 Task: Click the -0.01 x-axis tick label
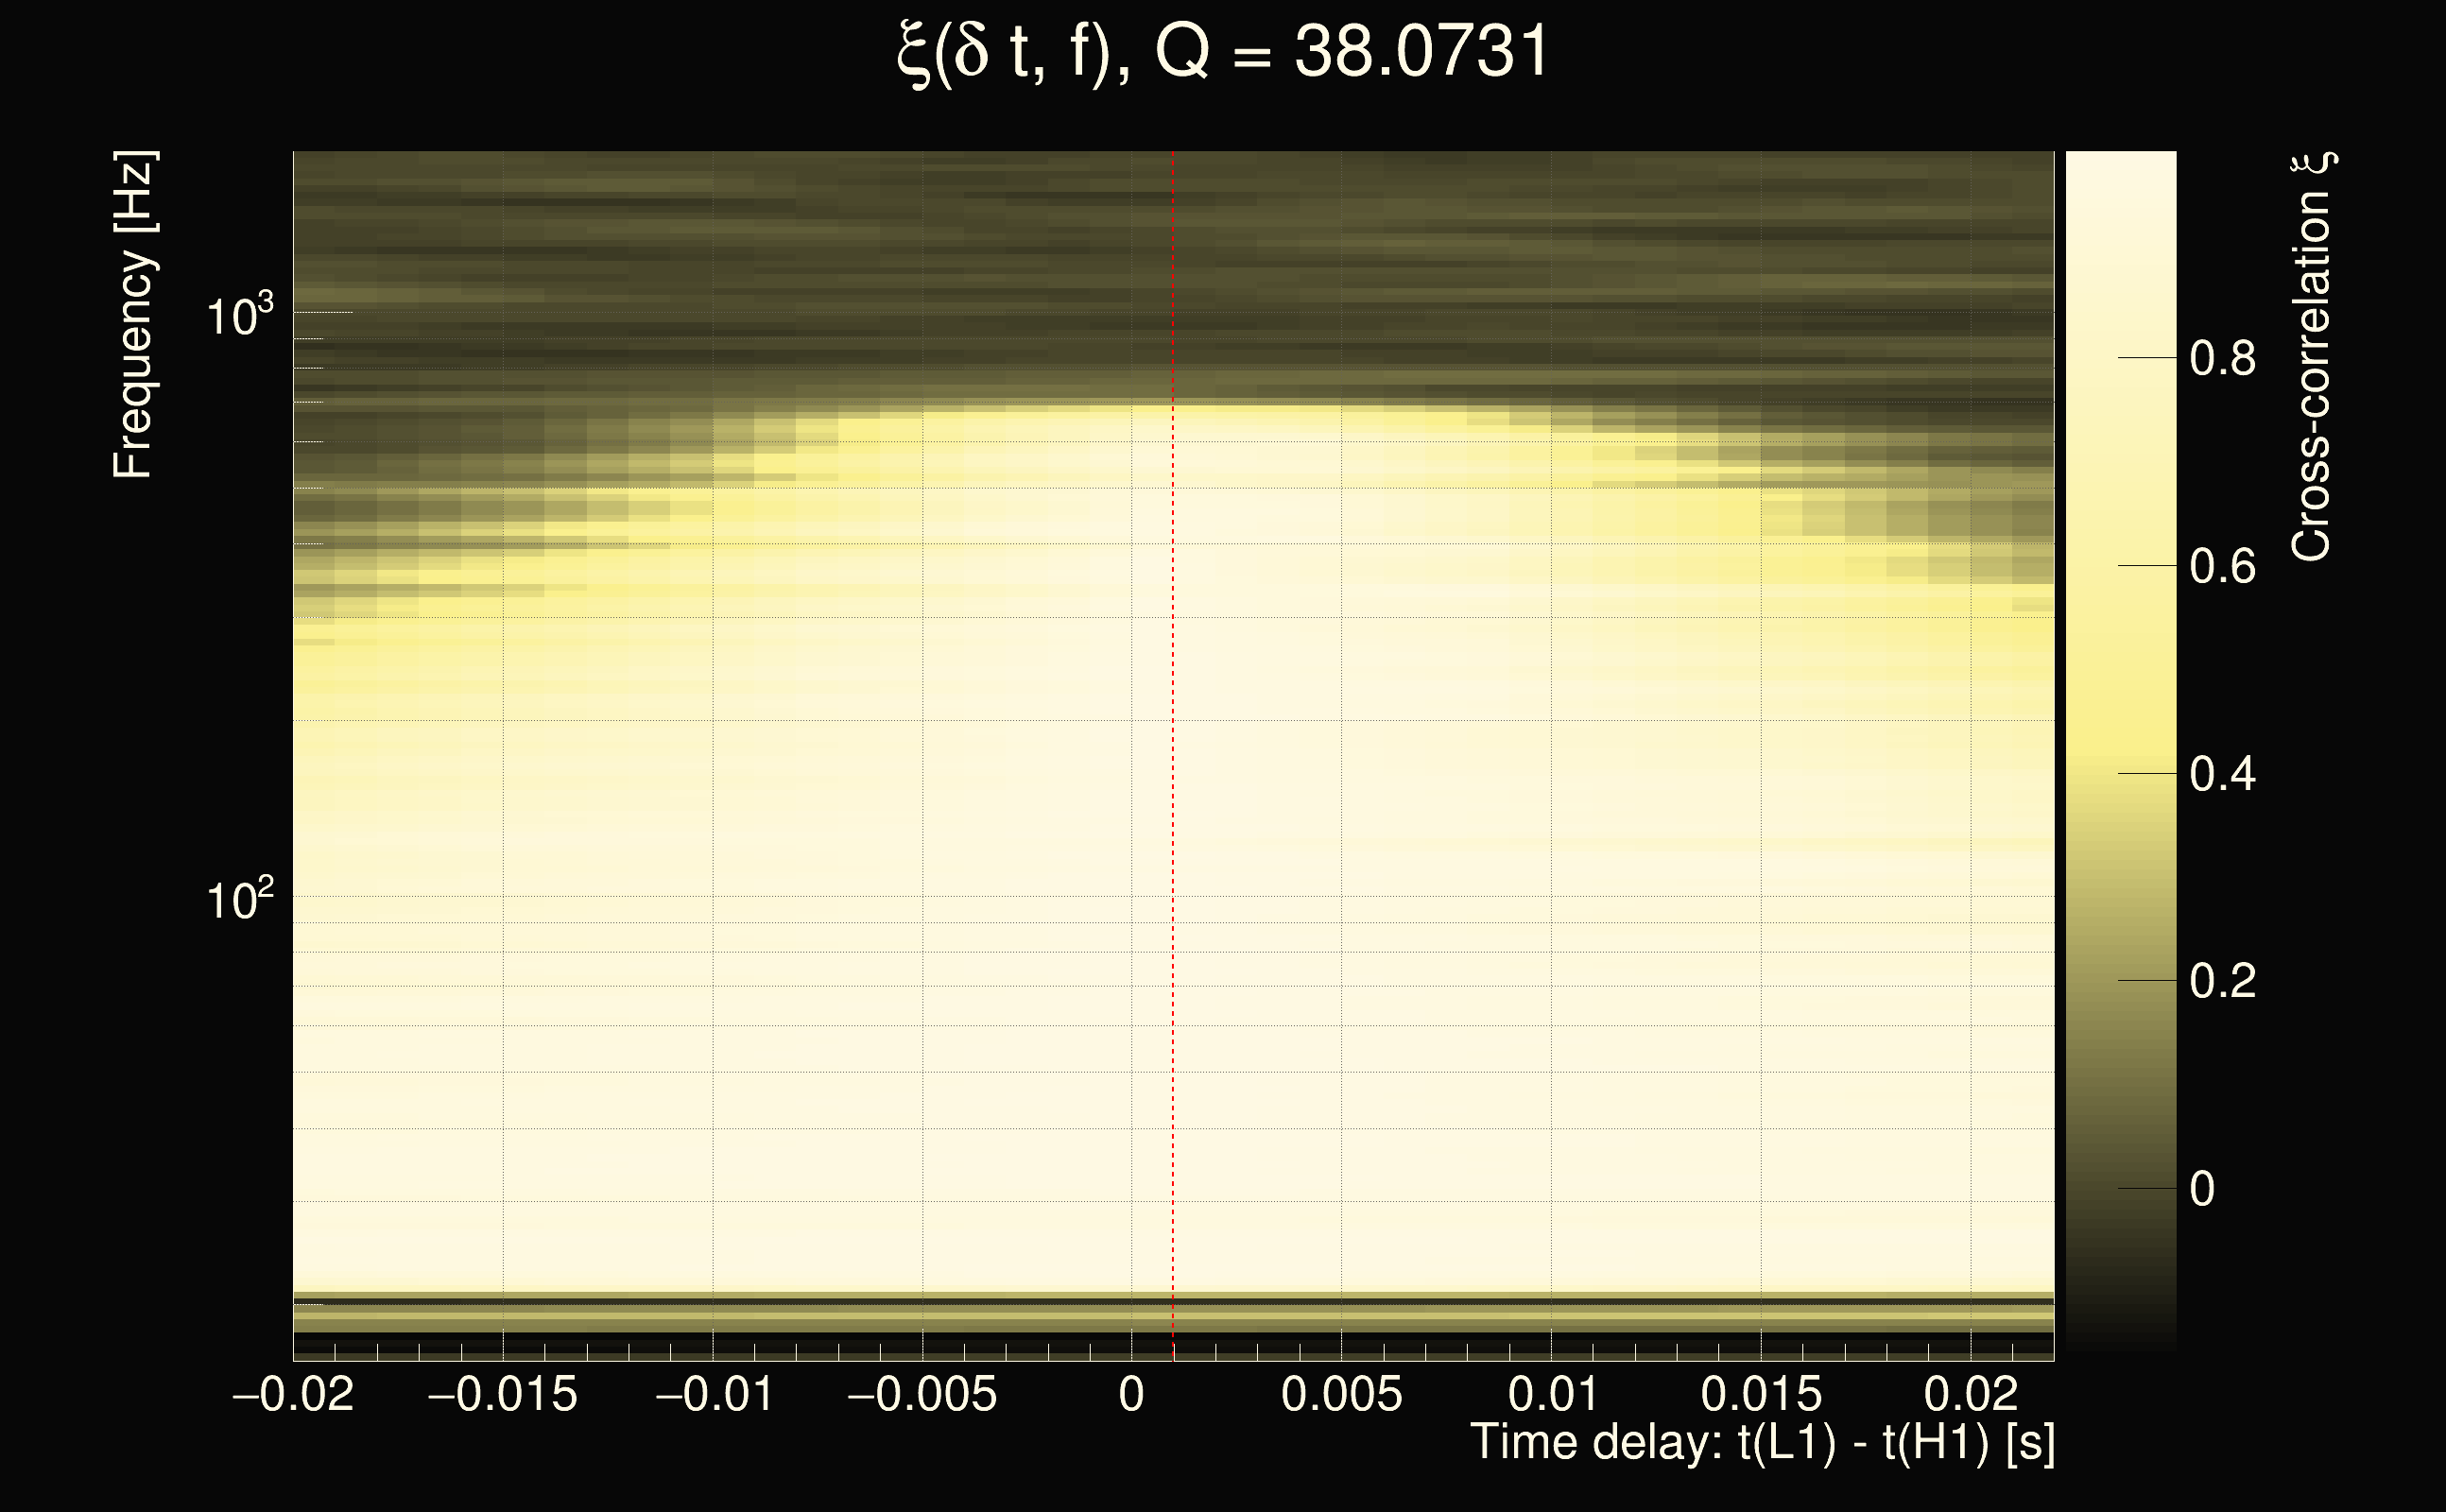tap(713, 1394)
